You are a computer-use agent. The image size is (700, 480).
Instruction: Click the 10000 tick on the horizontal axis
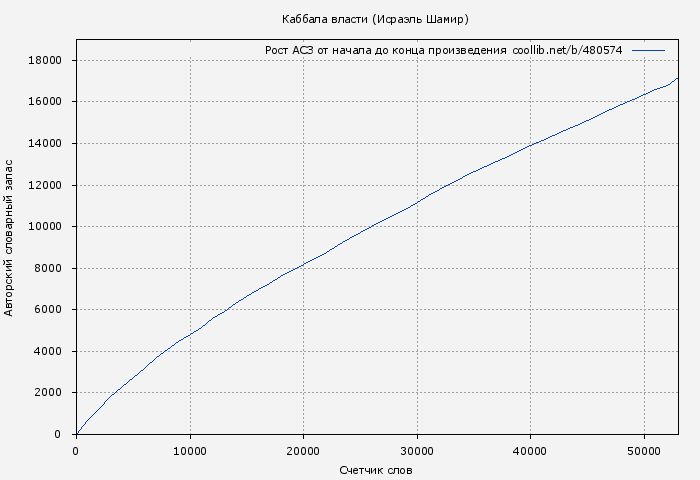pos(190,451)
